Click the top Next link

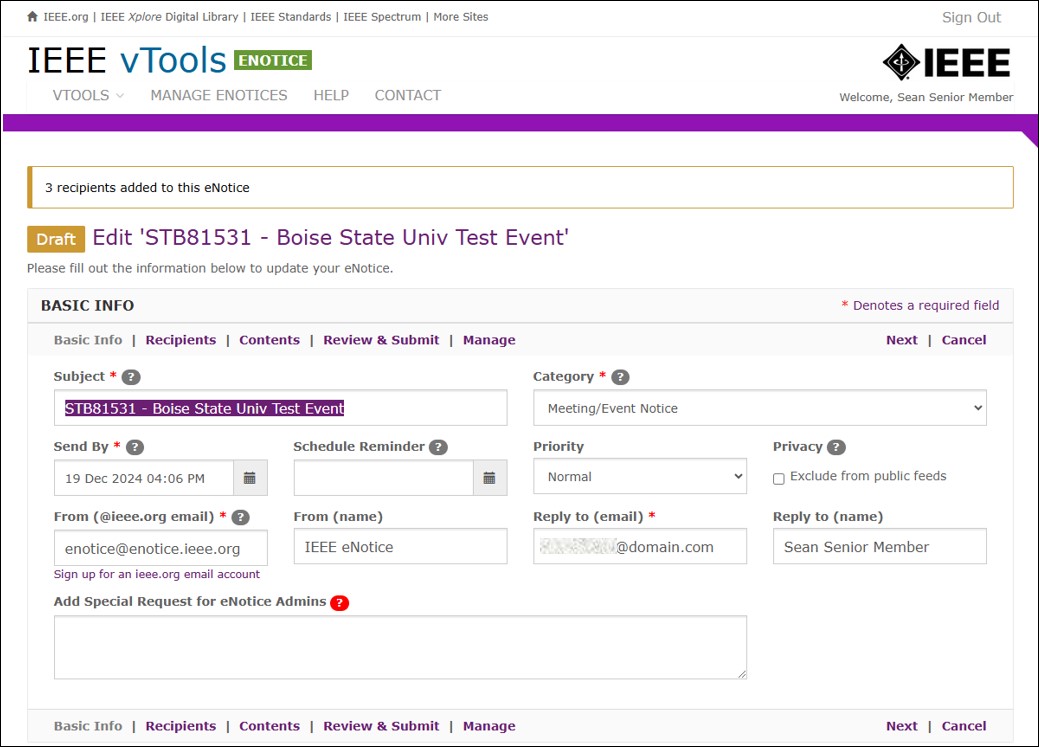(x=902, y=340)
